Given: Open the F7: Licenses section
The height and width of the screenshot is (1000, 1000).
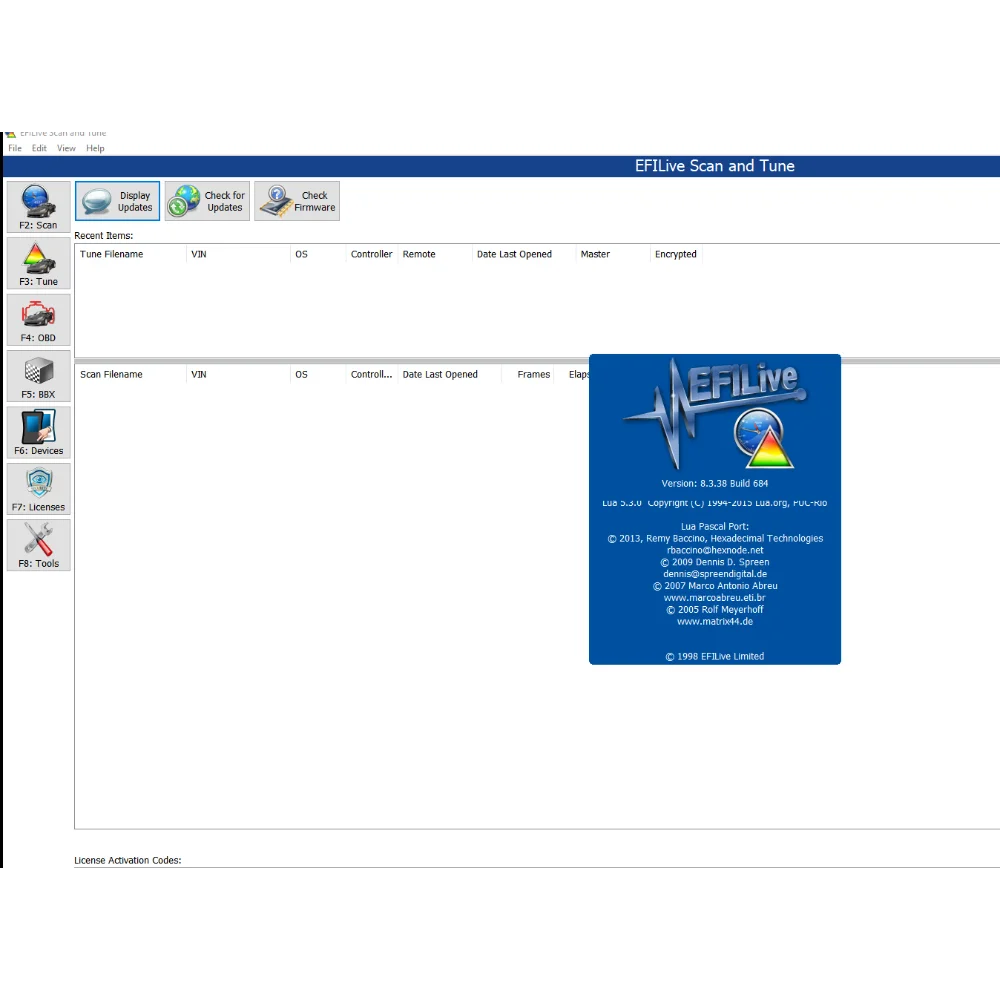Looking at the screenshot, I should [37, 488].
